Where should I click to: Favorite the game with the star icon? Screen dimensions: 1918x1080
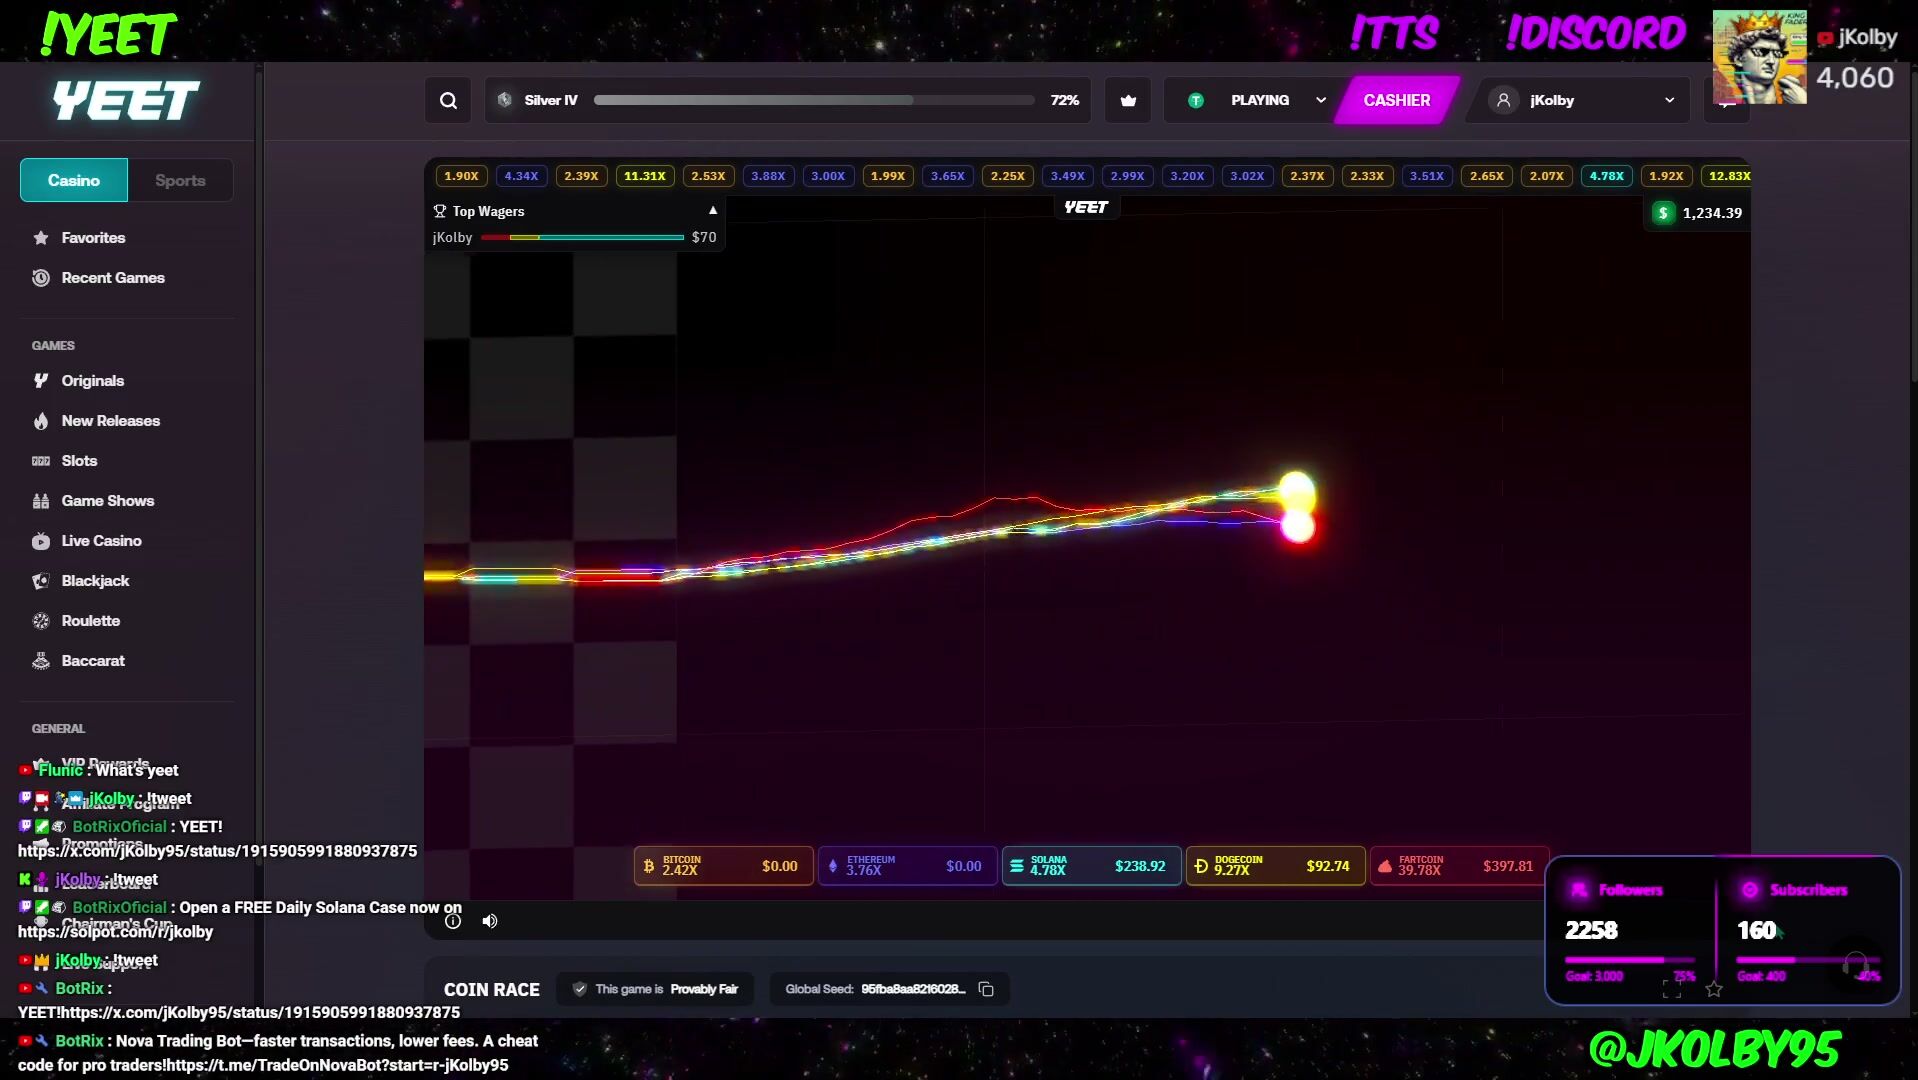pos(1714,989)
